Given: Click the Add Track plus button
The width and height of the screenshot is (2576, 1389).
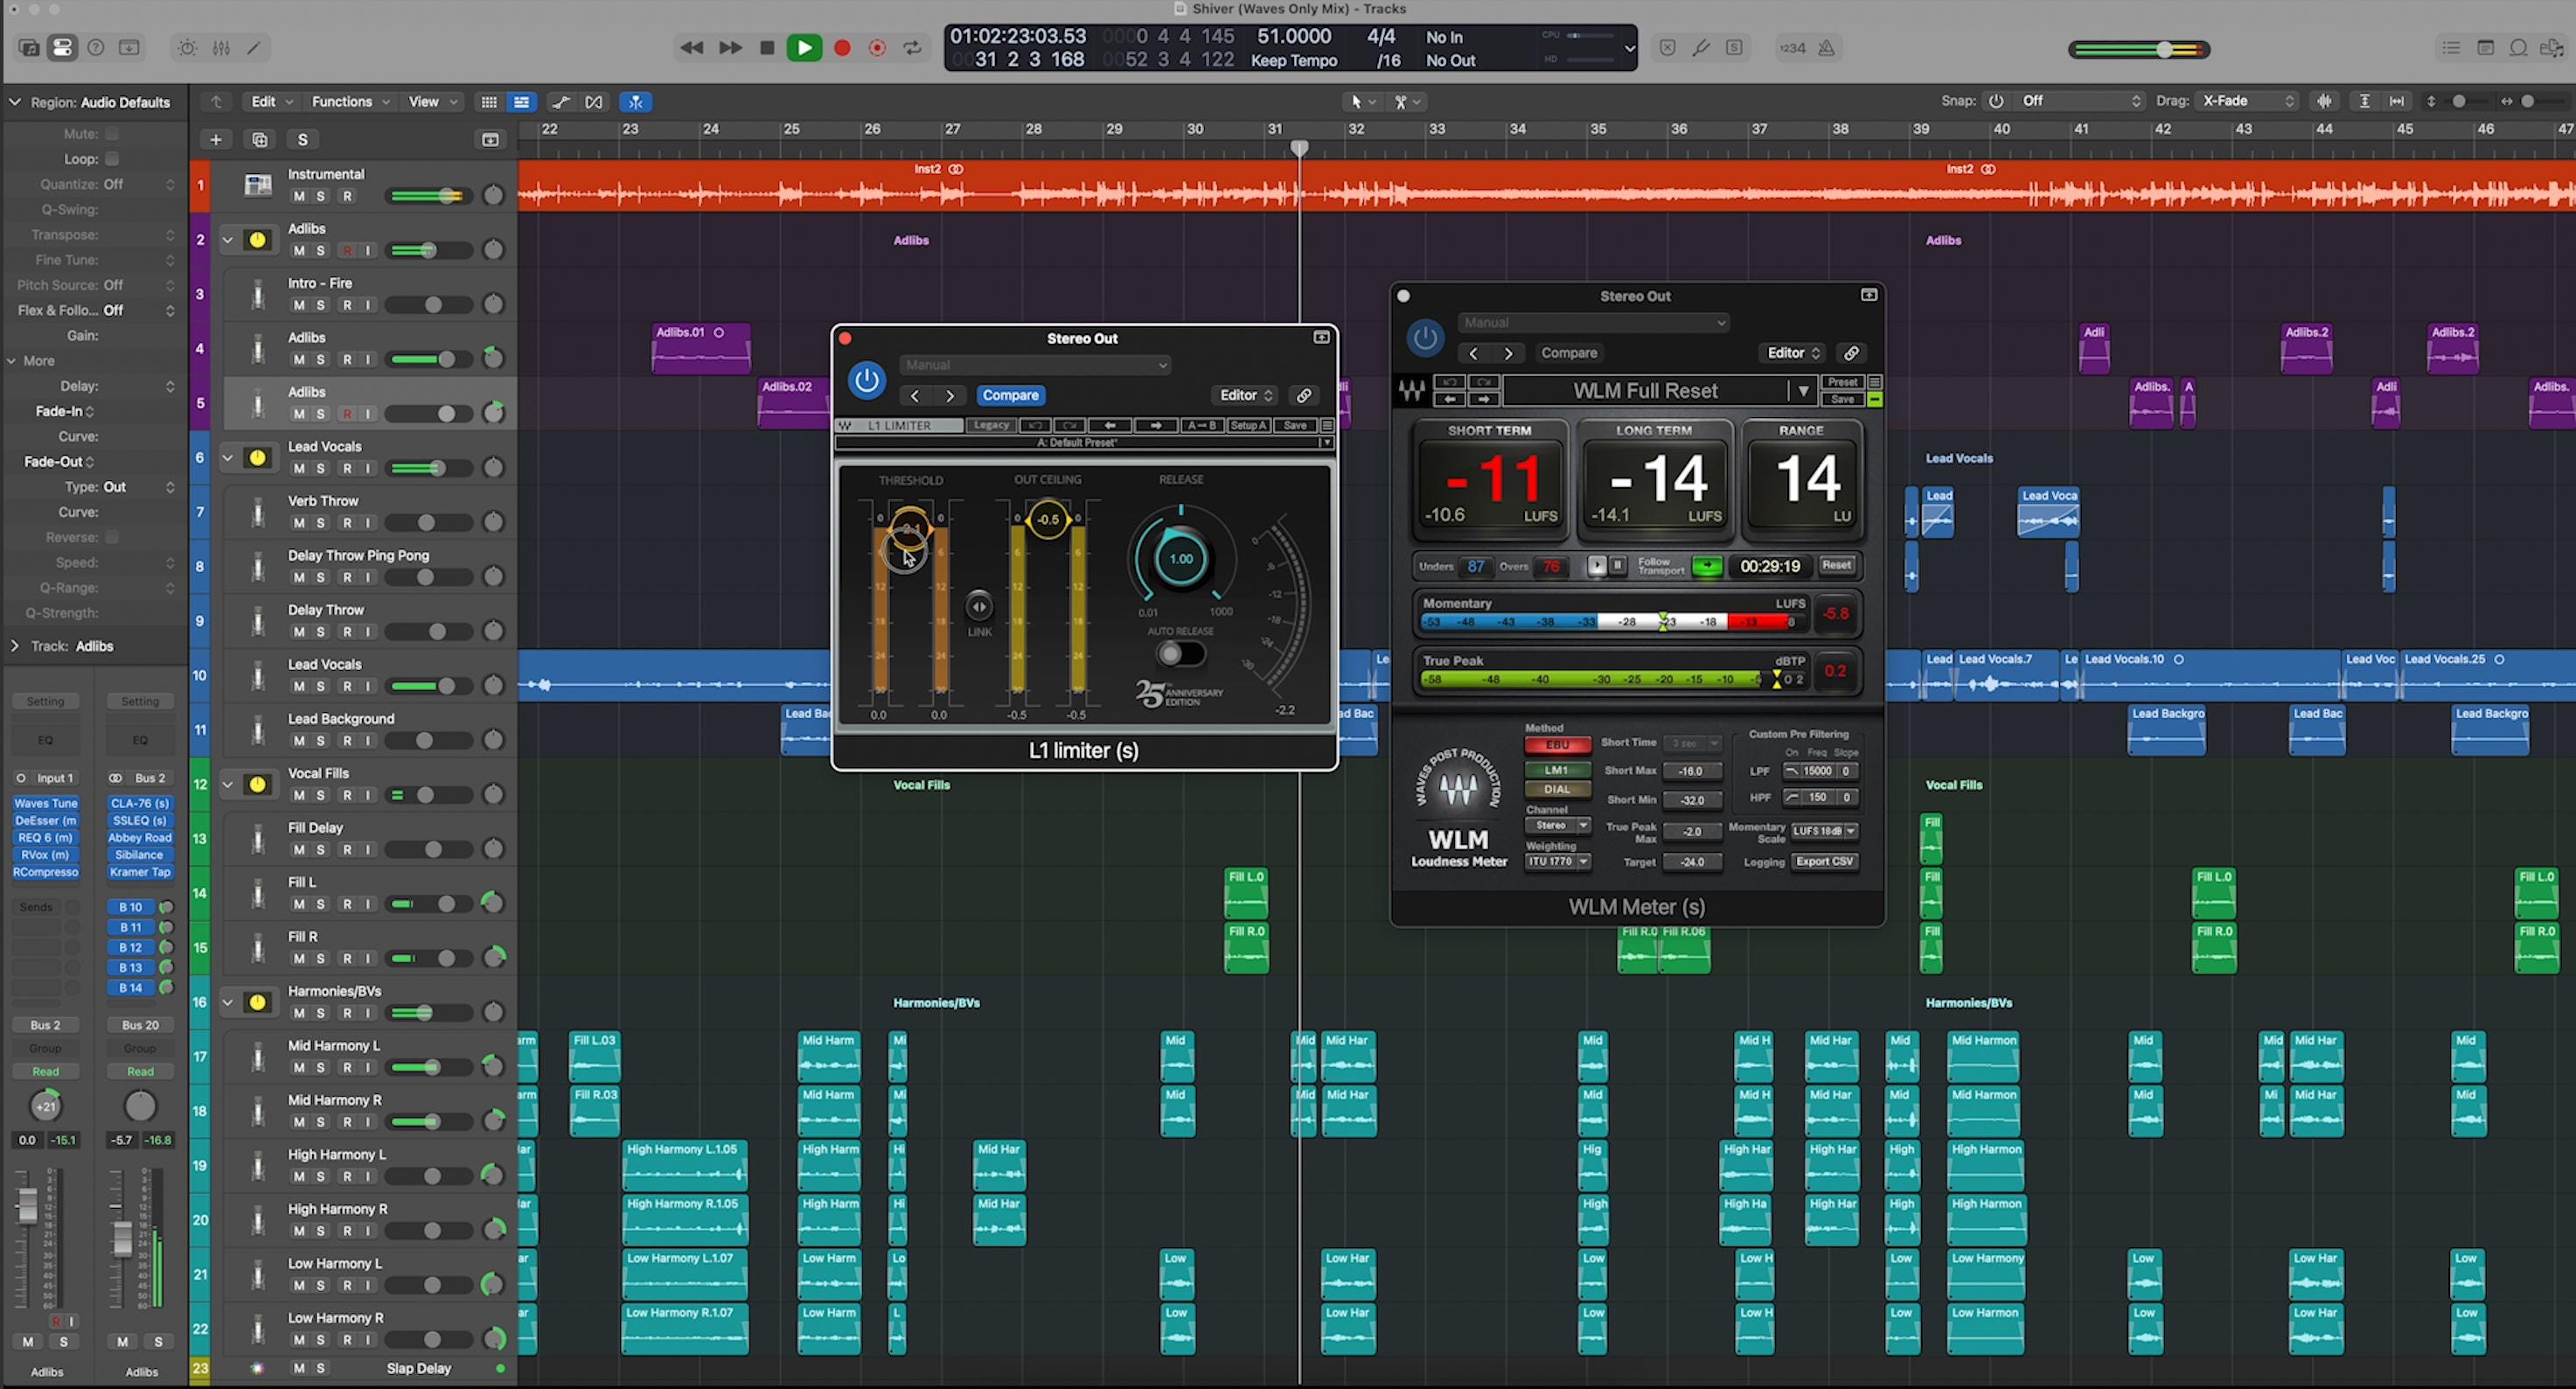Looking at the screenshot, I should pos(215,140).
